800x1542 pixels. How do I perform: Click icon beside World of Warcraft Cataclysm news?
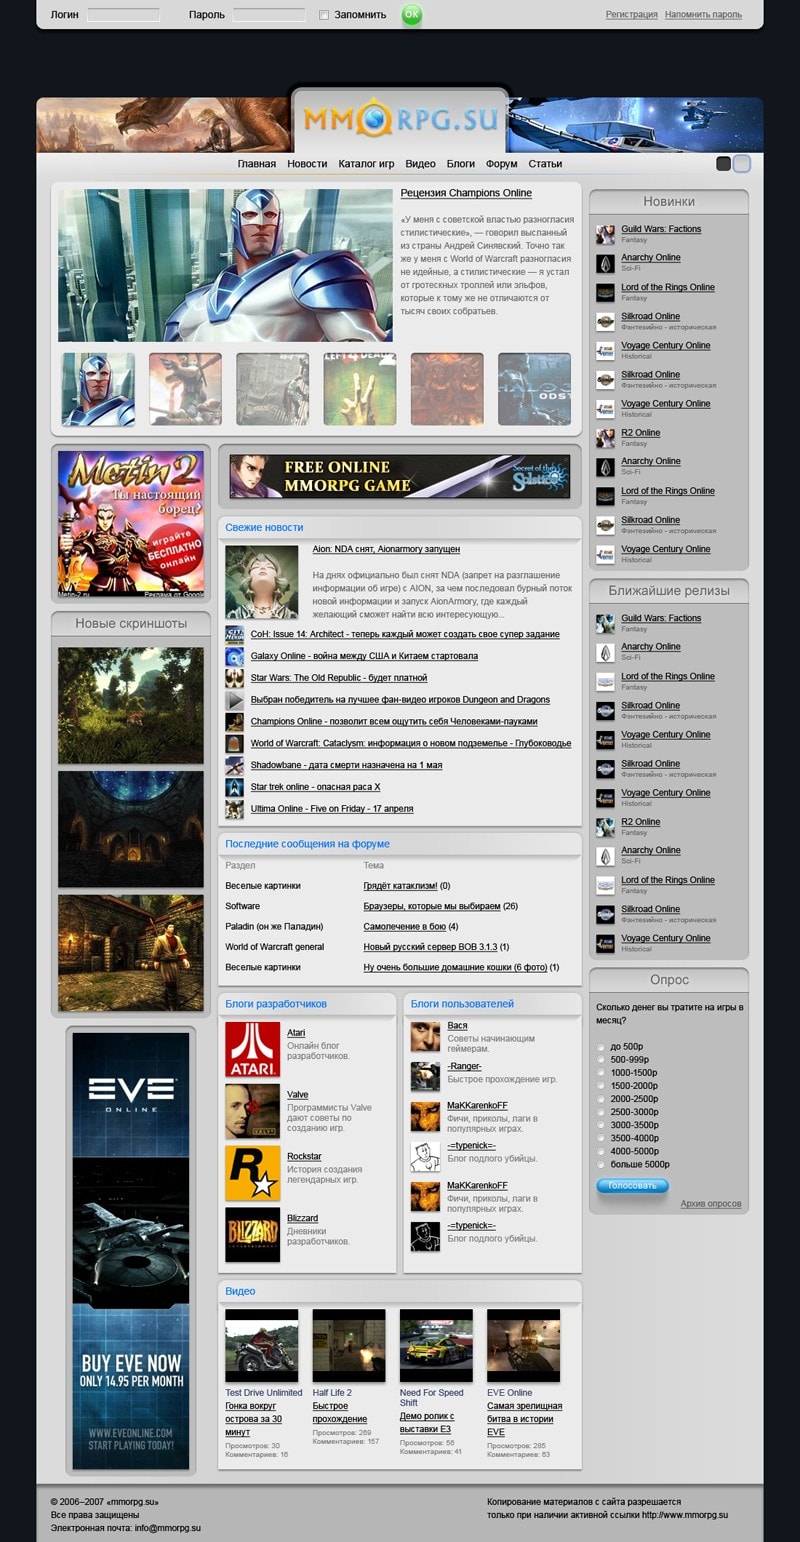pos(235,743)
